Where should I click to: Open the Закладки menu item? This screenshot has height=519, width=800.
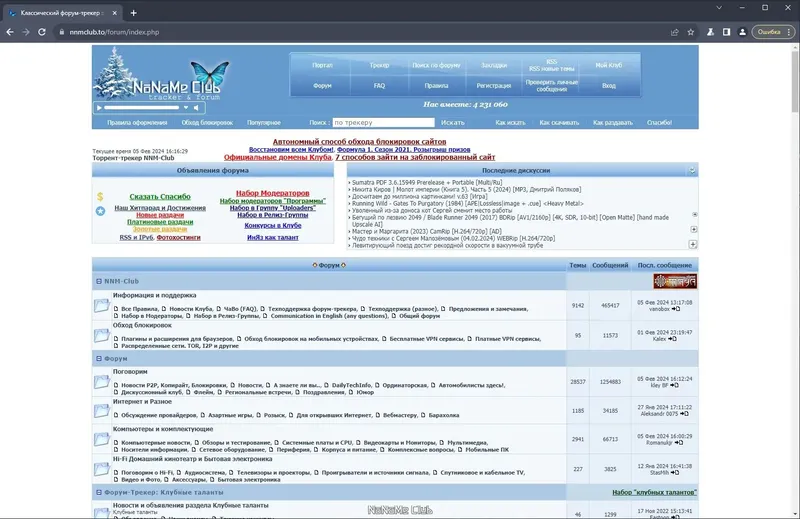point(494,65)
